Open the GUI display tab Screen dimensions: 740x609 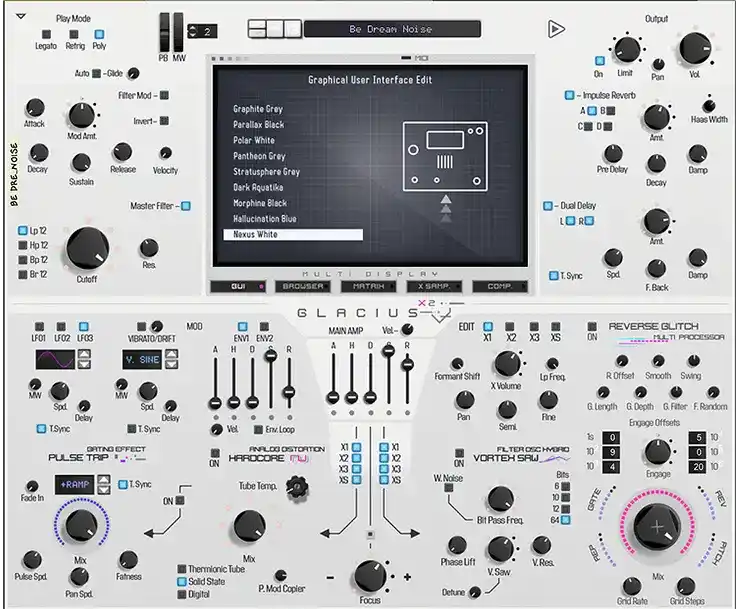point(238,286)
